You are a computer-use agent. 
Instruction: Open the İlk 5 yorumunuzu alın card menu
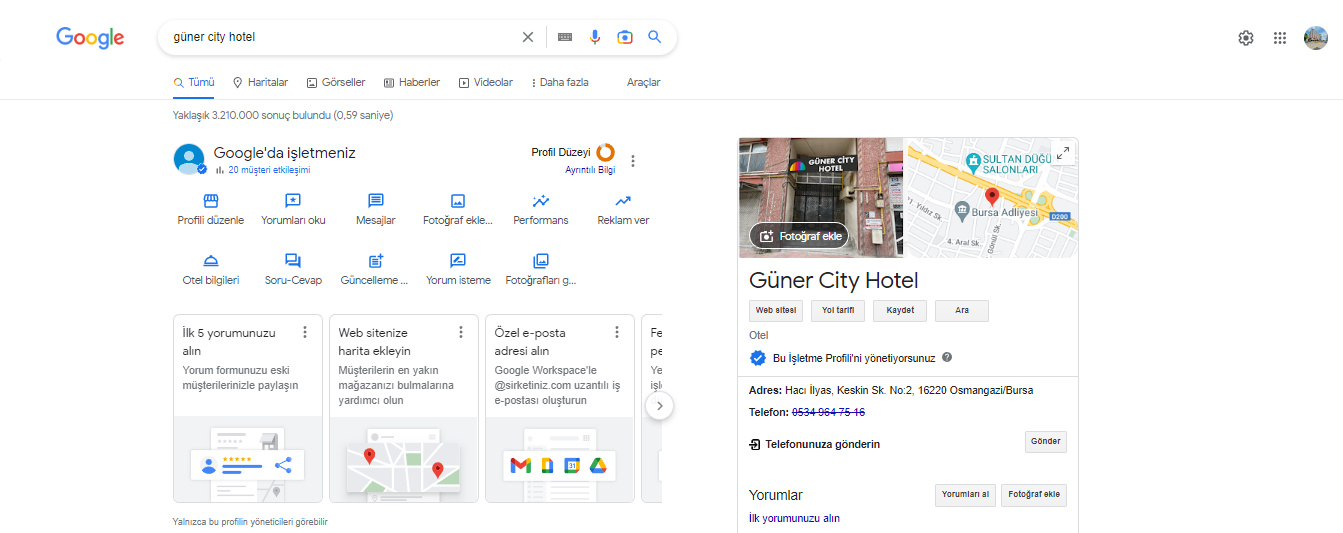(x=305, y=332)
